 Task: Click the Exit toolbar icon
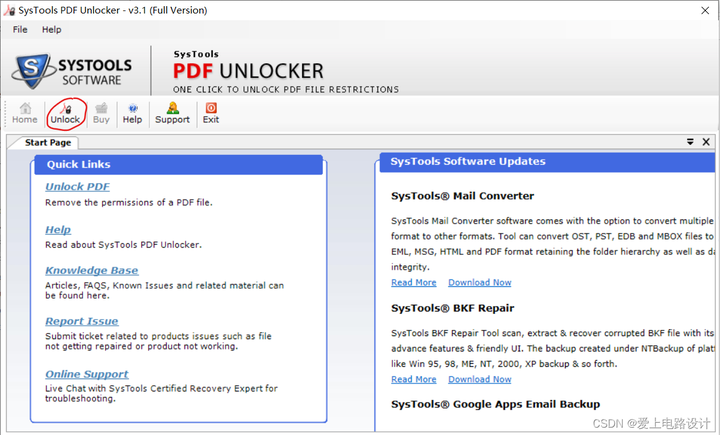pos(211,113)
